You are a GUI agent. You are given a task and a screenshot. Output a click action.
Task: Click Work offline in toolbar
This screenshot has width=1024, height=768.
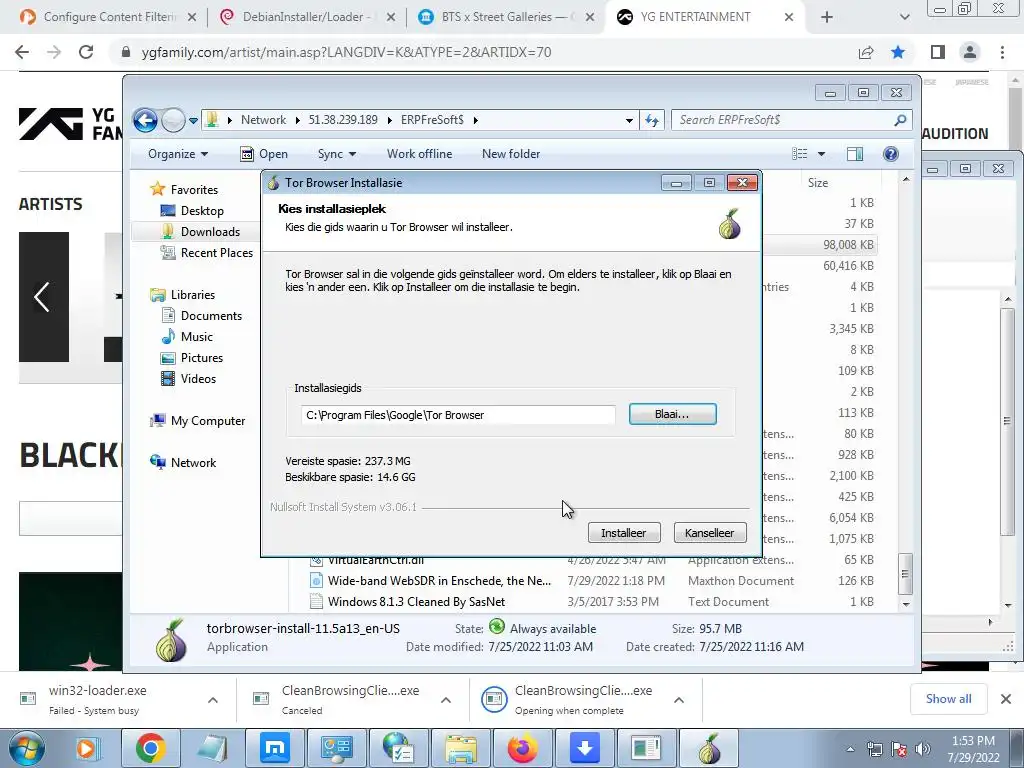[419, 154]
